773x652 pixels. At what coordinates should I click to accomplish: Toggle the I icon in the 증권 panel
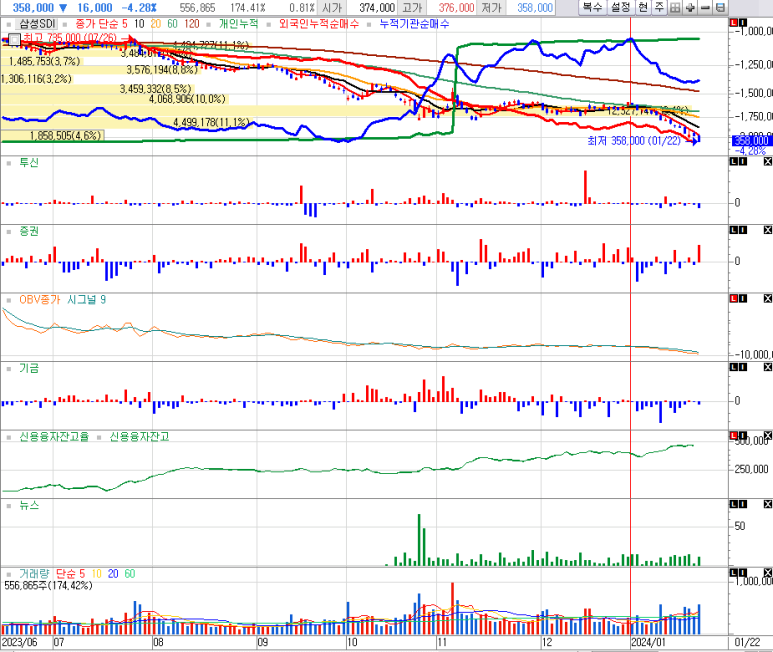click(x=743, y=230)
